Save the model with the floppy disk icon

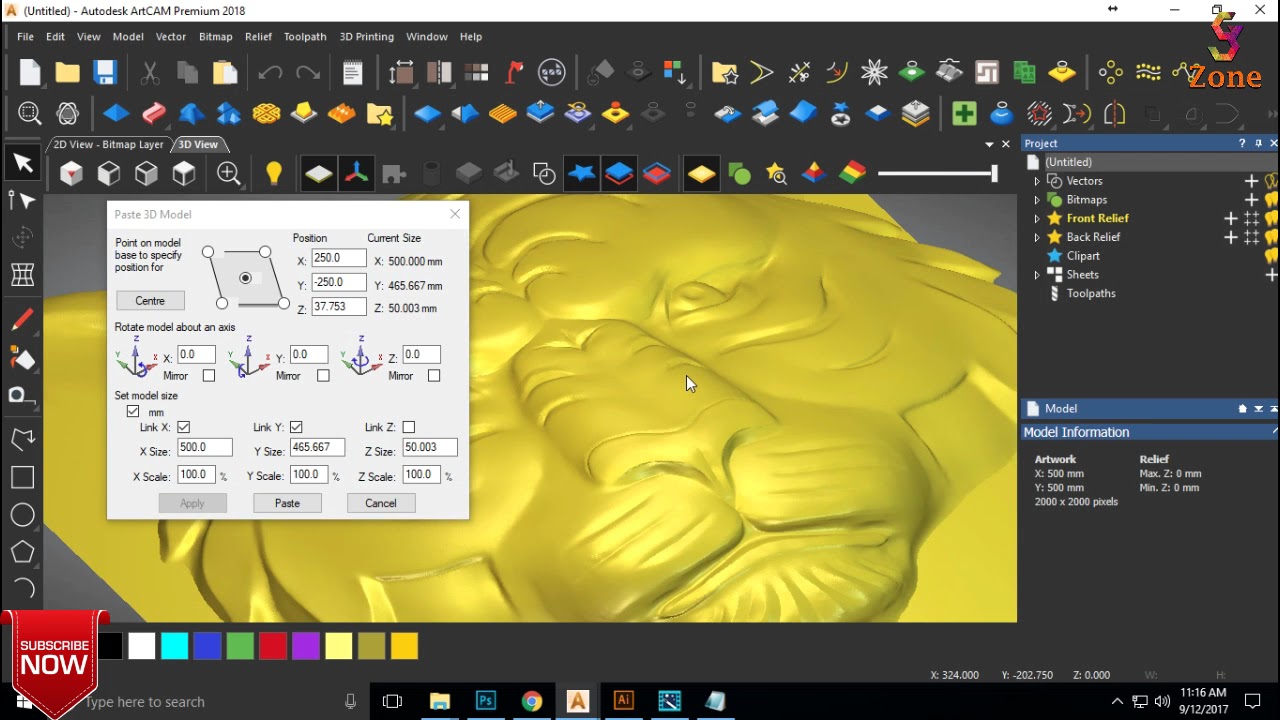pyautogui.click(x=105, y=72)
